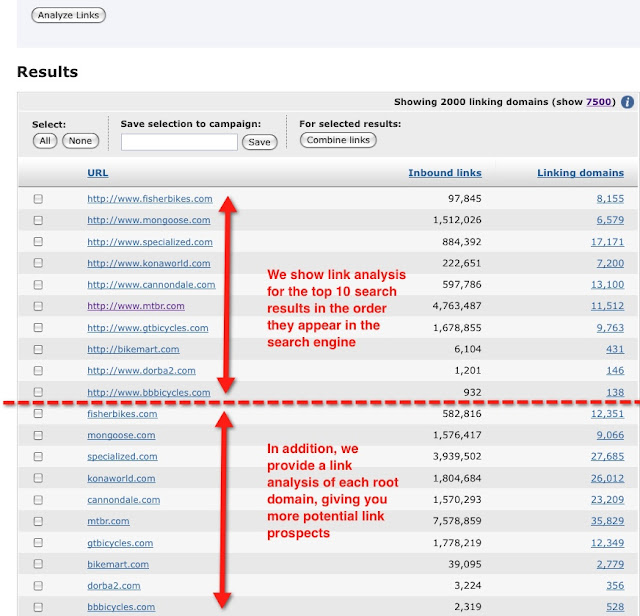Click linking domains count 35,829 for mtbr.com
This screenshot has height=616, width=640.
(x=607, y=521)
